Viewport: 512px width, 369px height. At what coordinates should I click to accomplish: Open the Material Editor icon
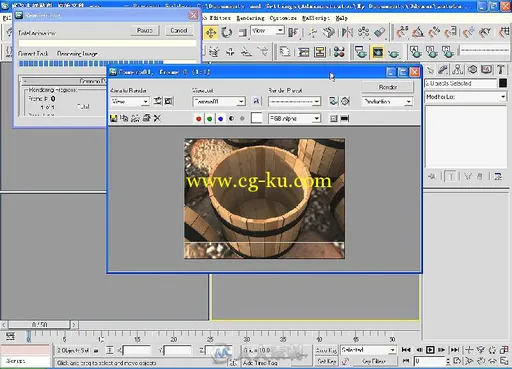click(339, 52)
